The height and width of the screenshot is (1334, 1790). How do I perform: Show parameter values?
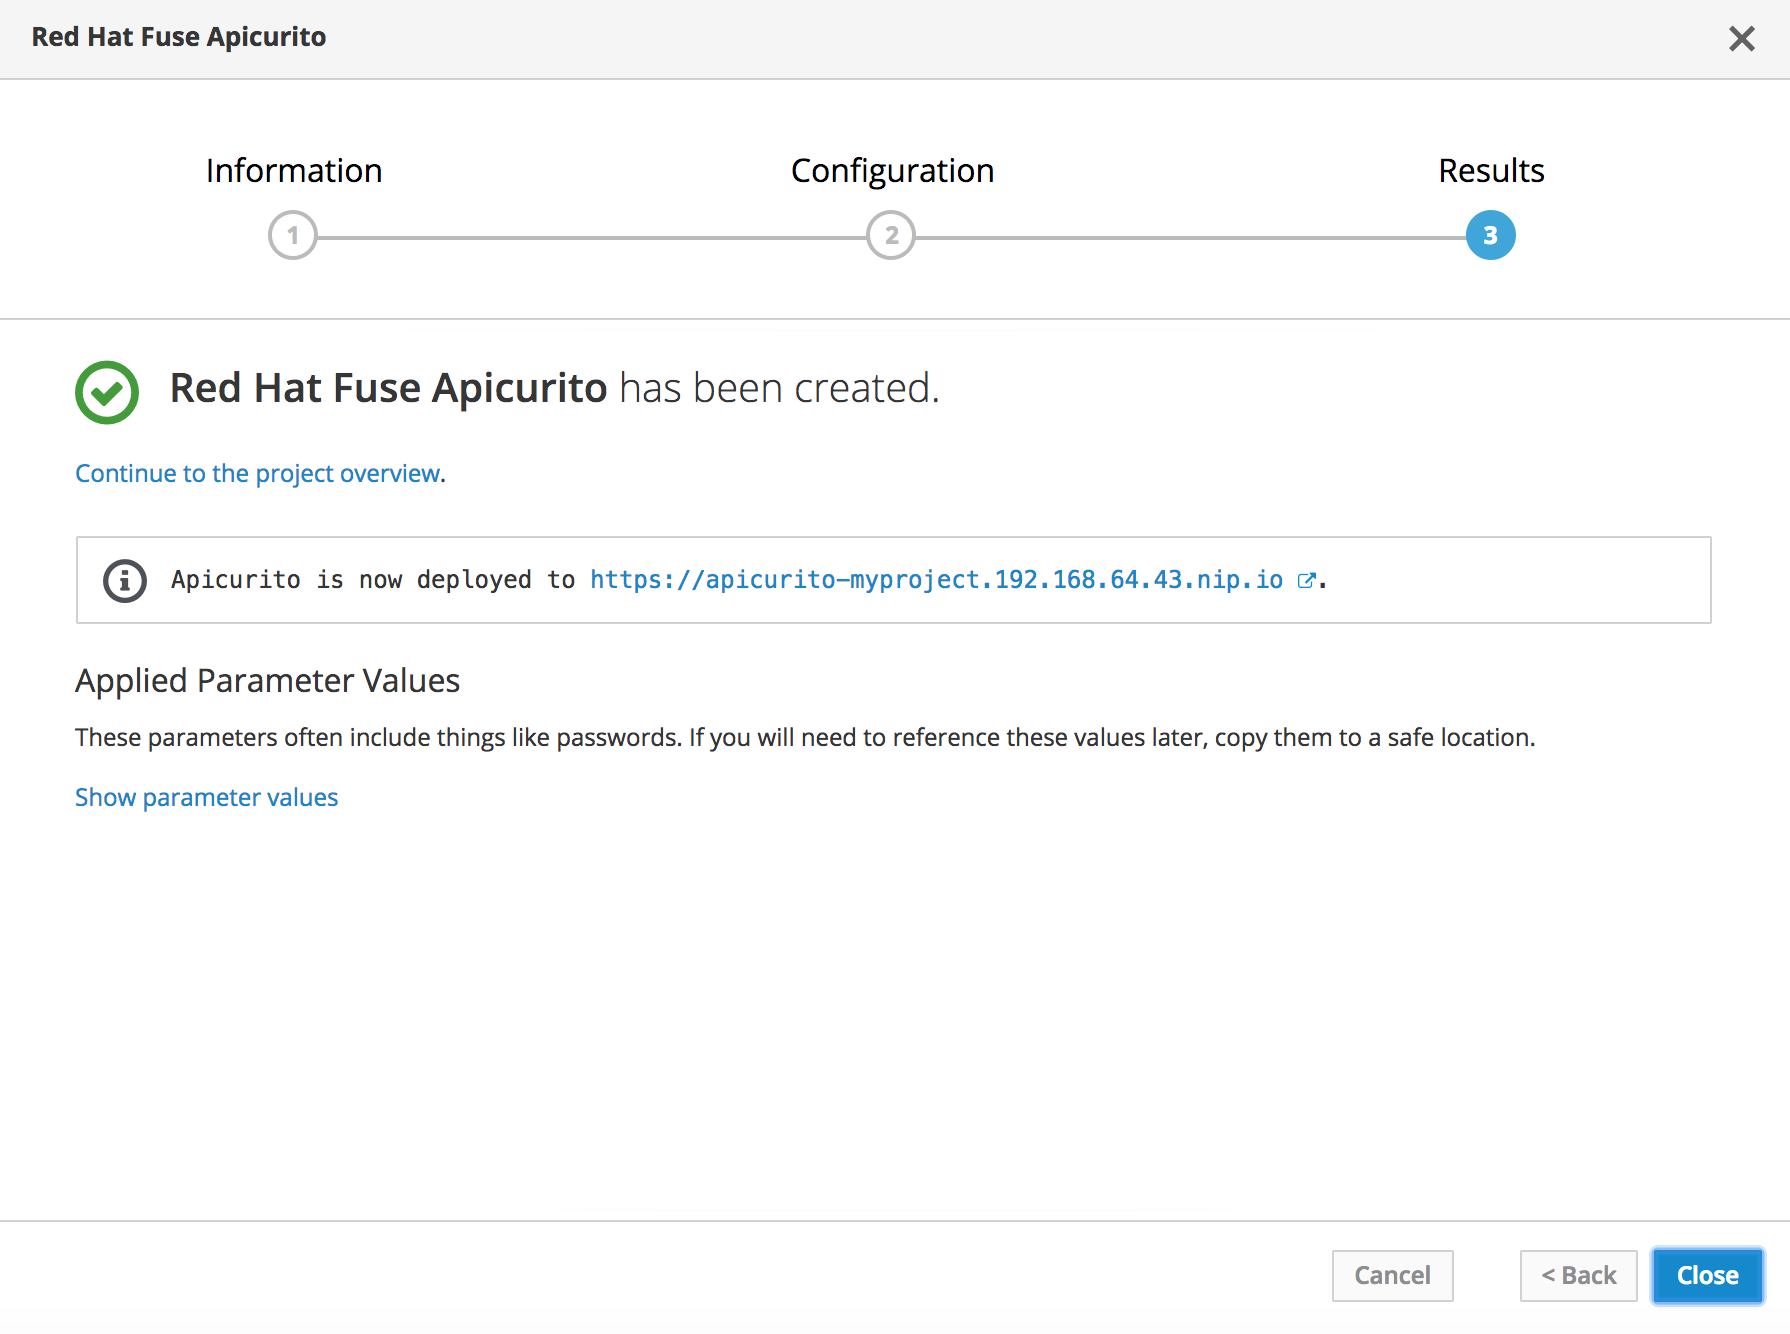[207, 797]
